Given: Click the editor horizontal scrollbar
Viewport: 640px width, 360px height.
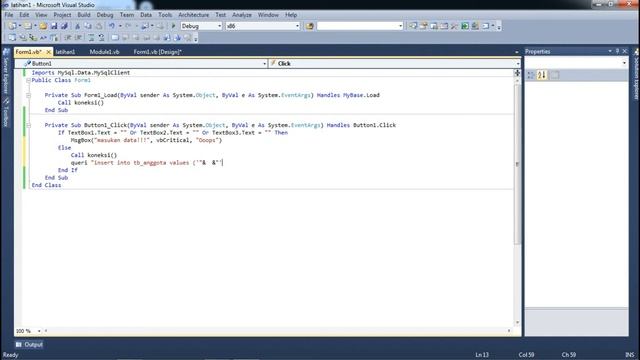Looking at the screenshot, I should tap(278, 331).
